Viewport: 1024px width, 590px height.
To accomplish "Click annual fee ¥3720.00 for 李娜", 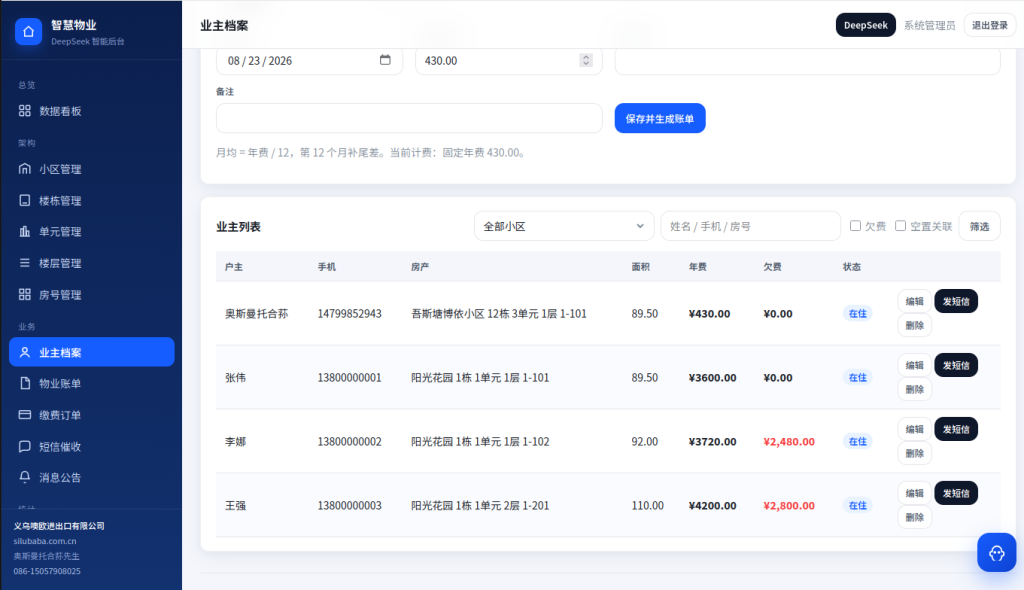I will pos(712,442).
